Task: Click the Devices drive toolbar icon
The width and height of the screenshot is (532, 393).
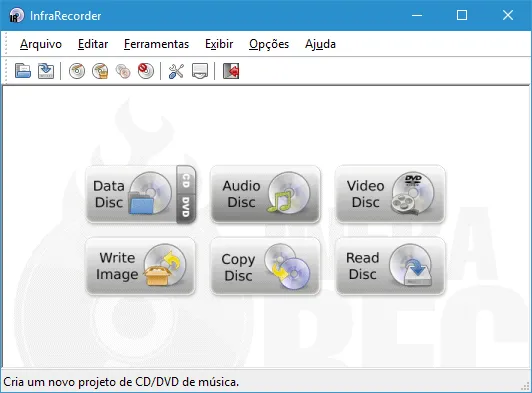Action: pos(200,71)
